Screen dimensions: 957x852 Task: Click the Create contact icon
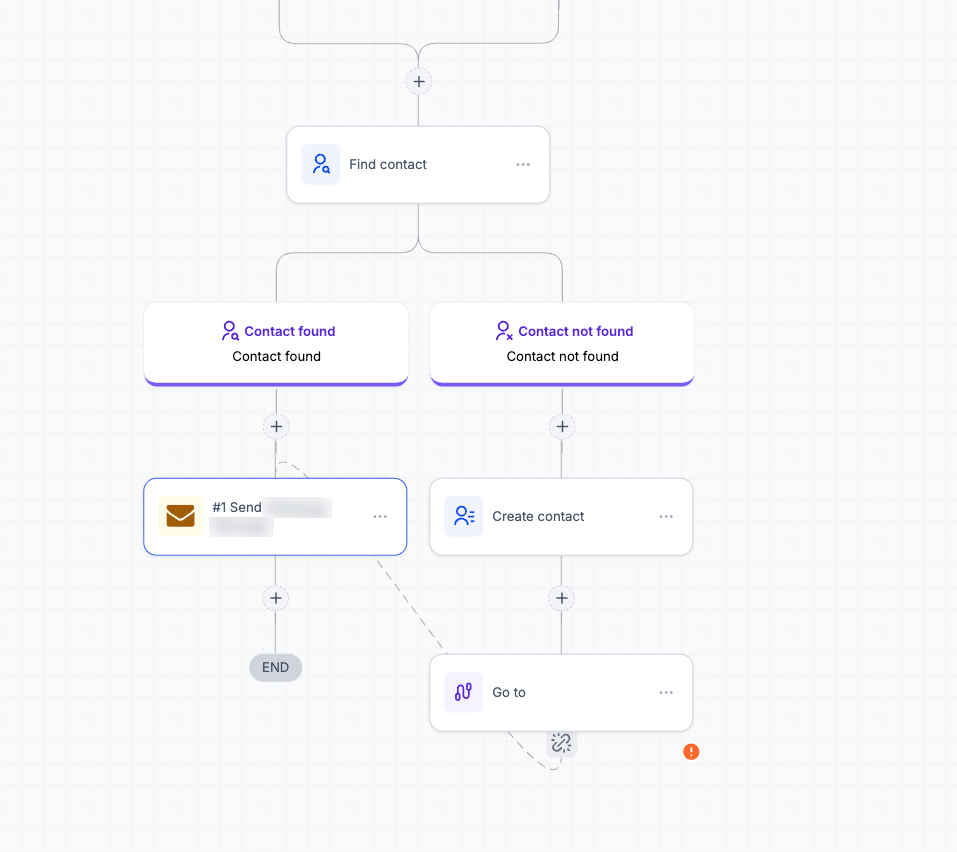[x=464, y=516]
